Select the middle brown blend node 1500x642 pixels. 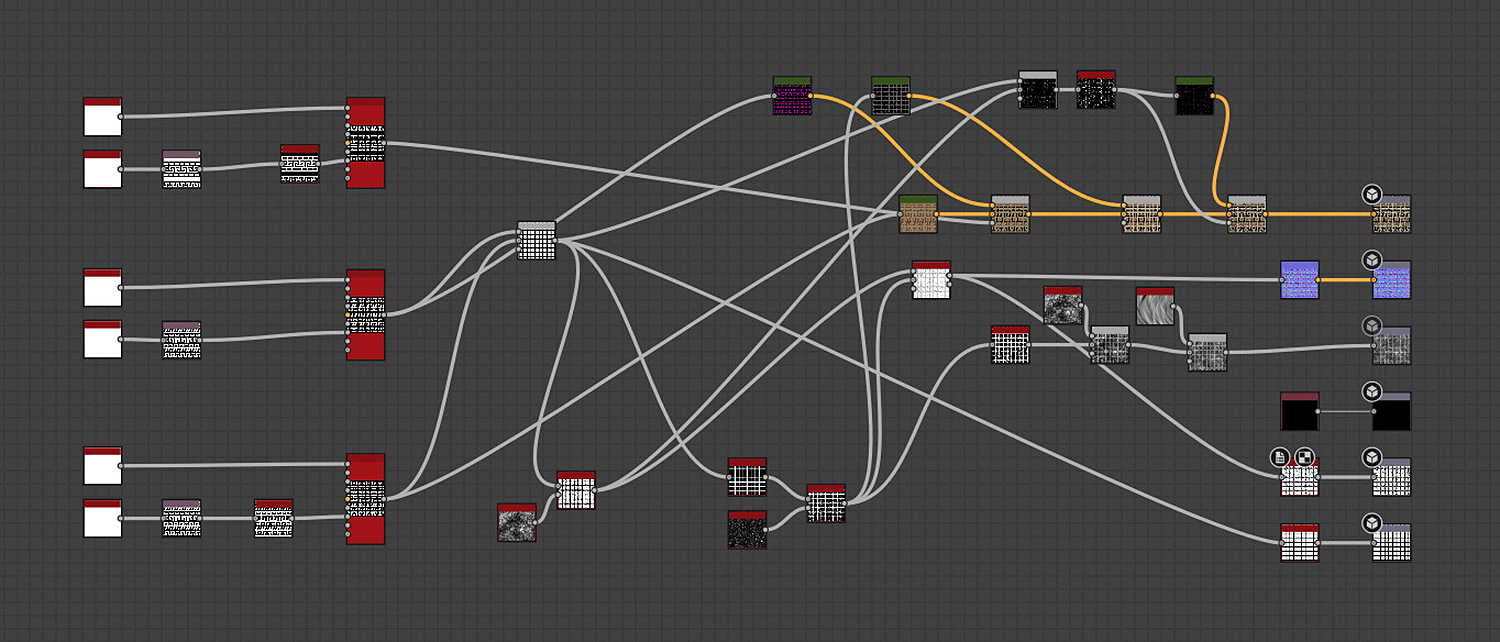(x=1142, y=214)
